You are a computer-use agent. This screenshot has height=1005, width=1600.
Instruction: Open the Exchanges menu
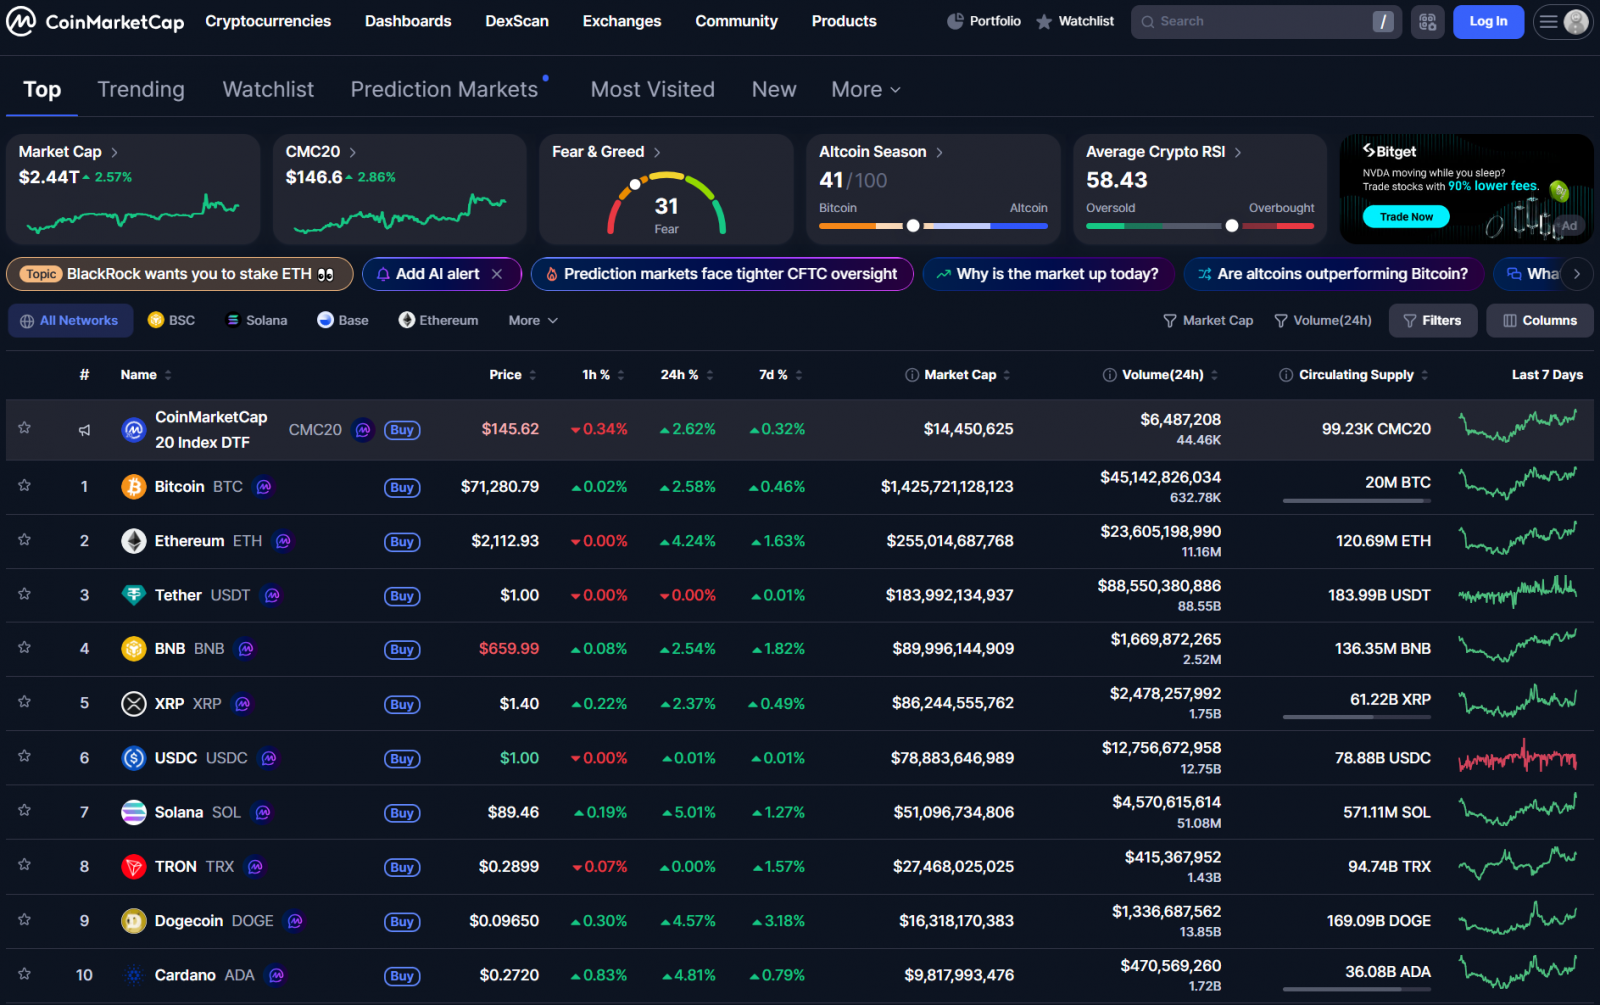tap(621, 21)
